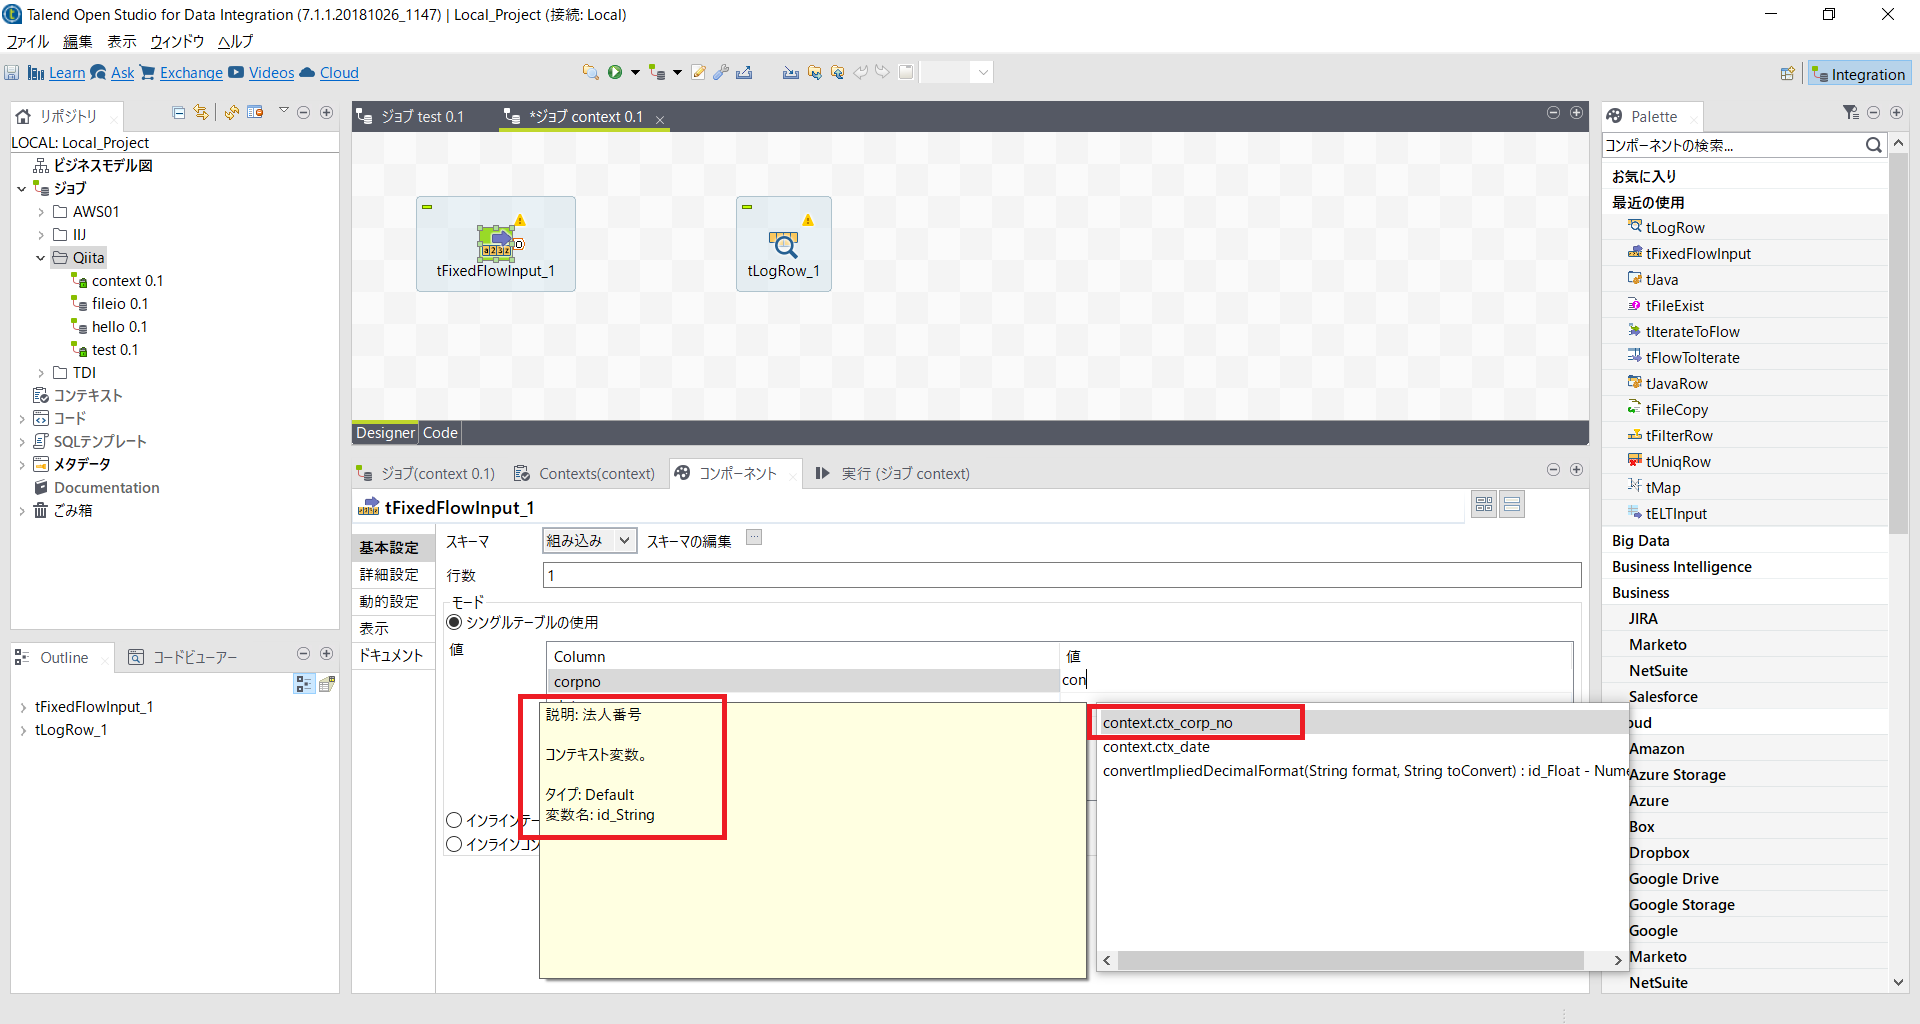Select the シングルテーブルの使用 radio button

pos(454,621)
